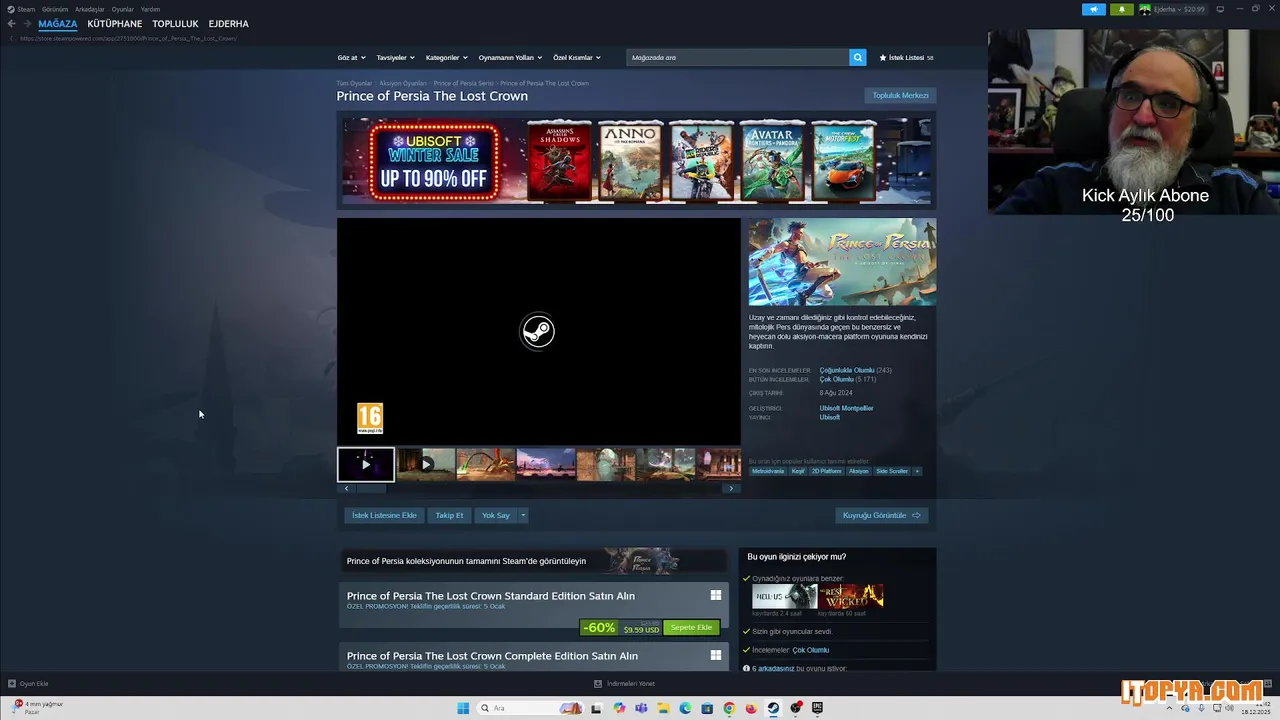Click the Metroidvania tag
The height and width of the screenshot is (720, 1280).
point(768,471)
